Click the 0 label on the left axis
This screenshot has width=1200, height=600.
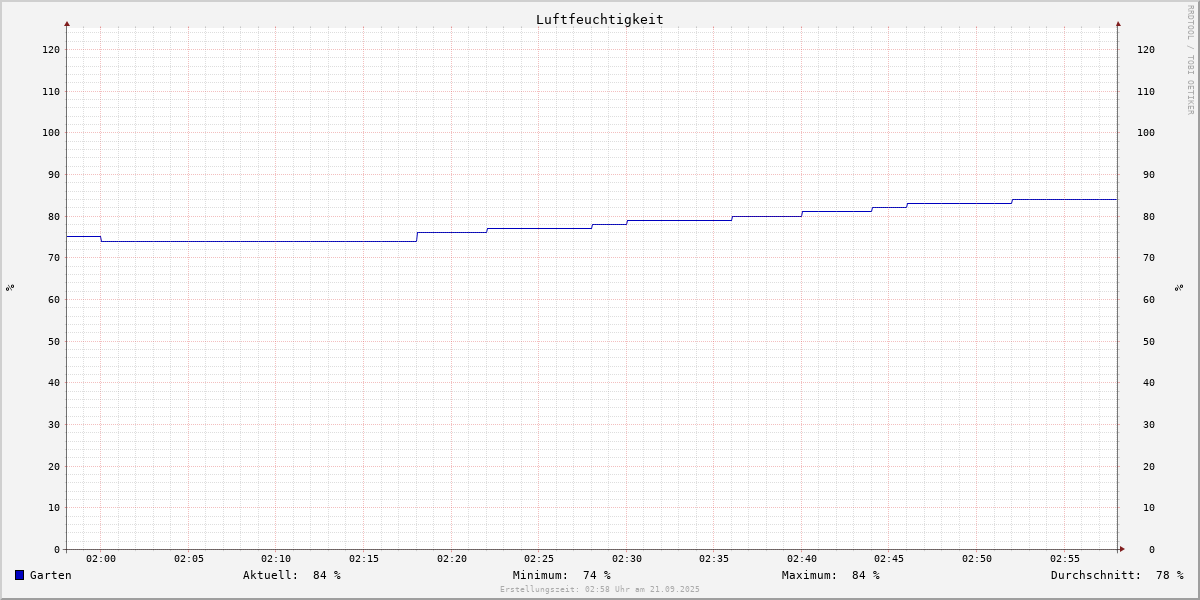pyautogui.click(x=57, y=549)
